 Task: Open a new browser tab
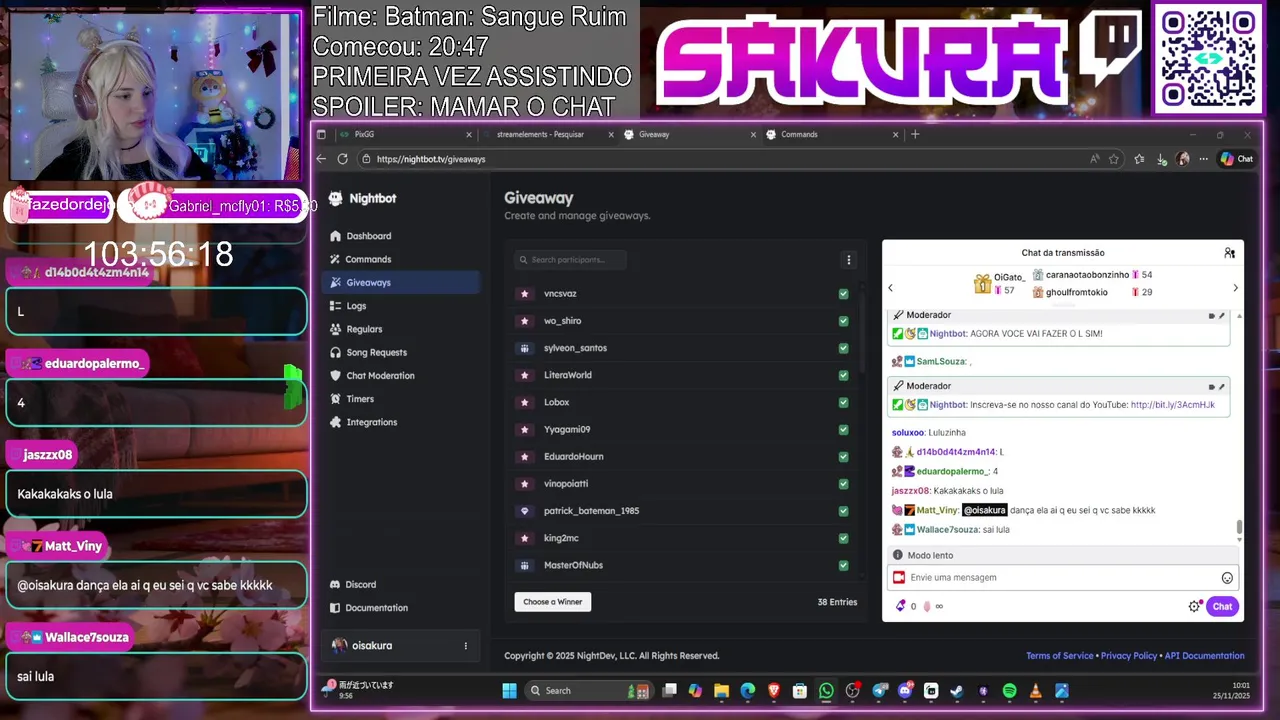click(x=915, y=134)
